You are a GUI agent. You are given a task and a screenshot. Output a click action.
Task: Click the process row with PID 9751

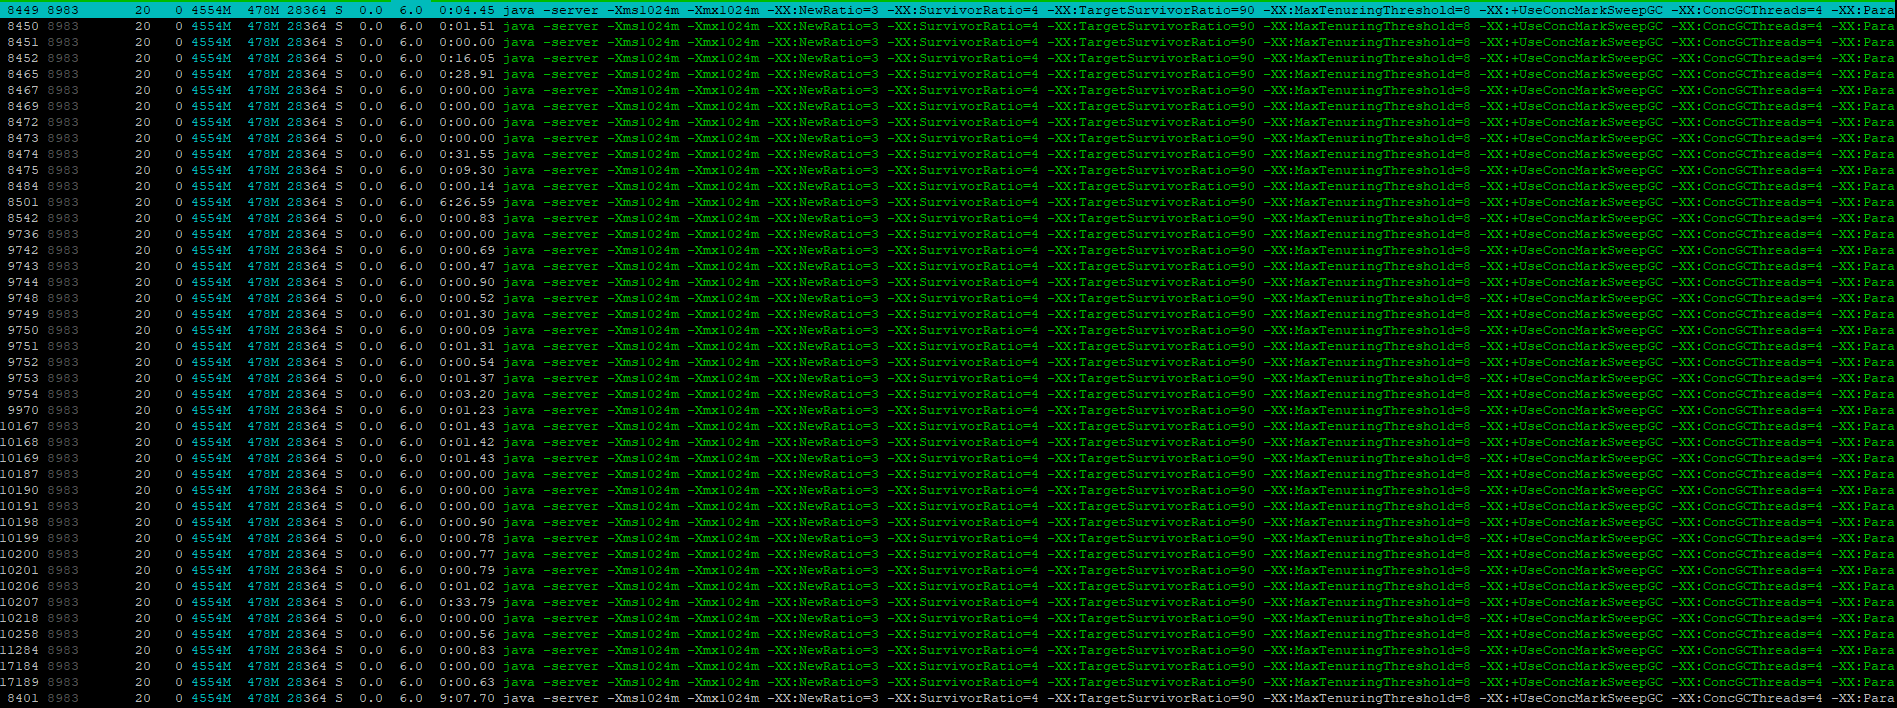[948, 346]
